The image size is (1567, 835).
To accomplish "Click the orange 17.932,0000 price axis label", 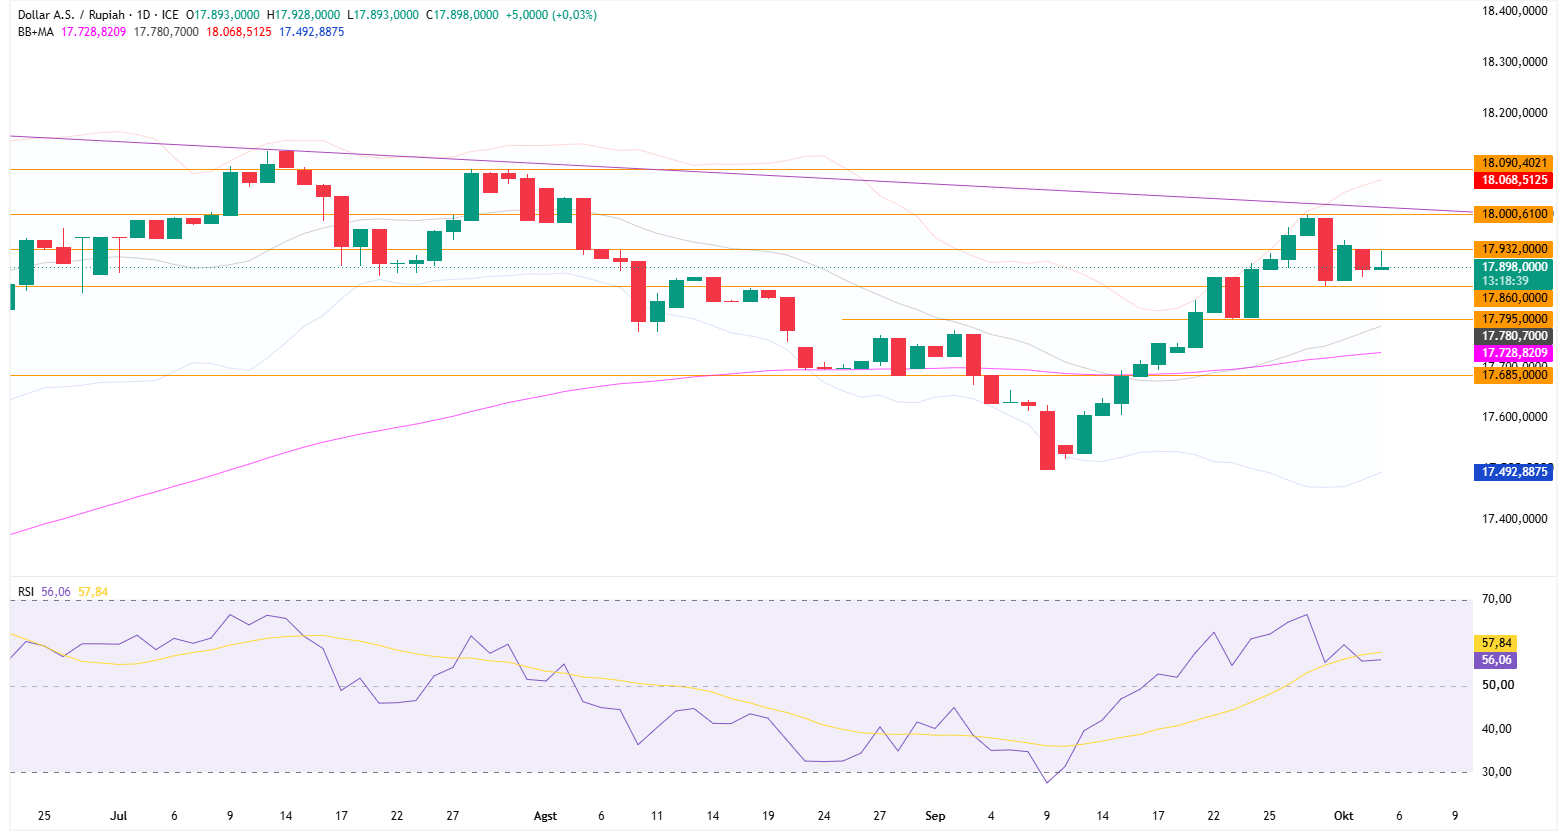I will pos(1514,249).
